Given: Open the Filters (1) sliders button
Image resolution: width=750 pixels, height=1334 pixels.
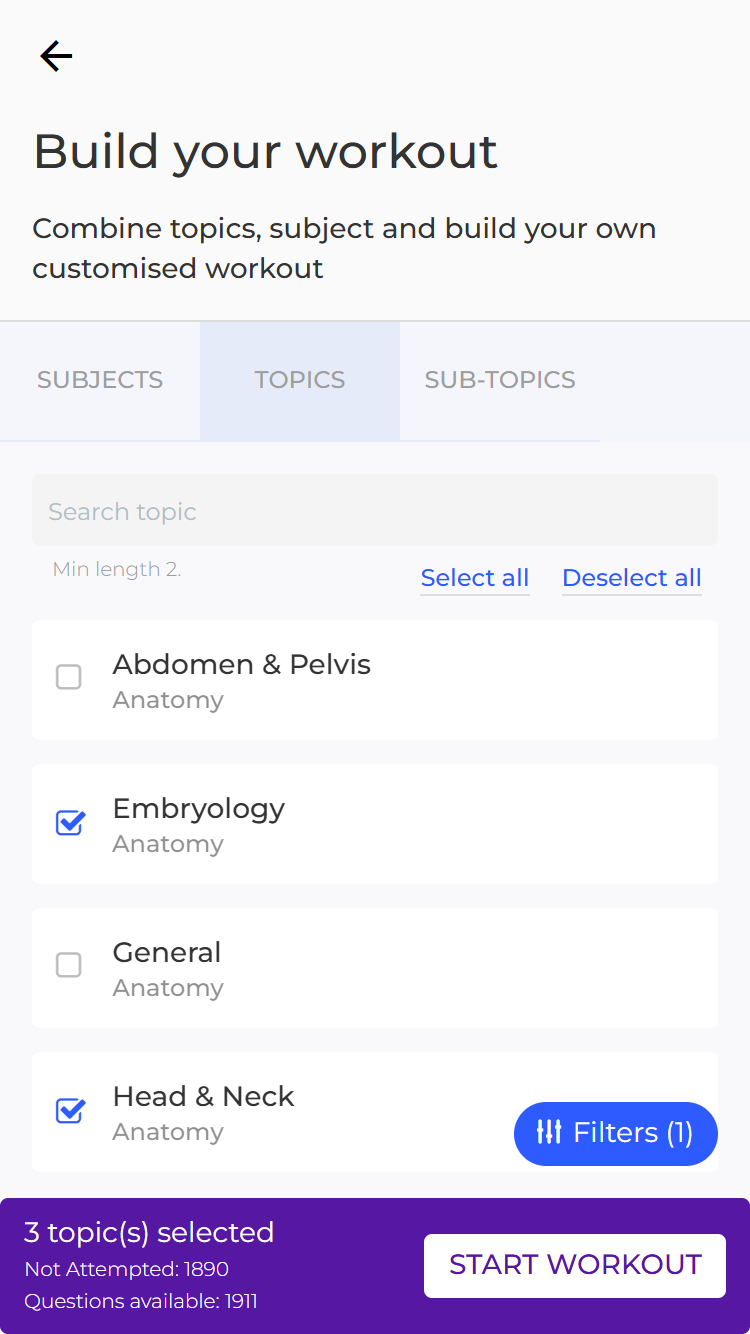Looking at the screenshot, I should 615,1133.
